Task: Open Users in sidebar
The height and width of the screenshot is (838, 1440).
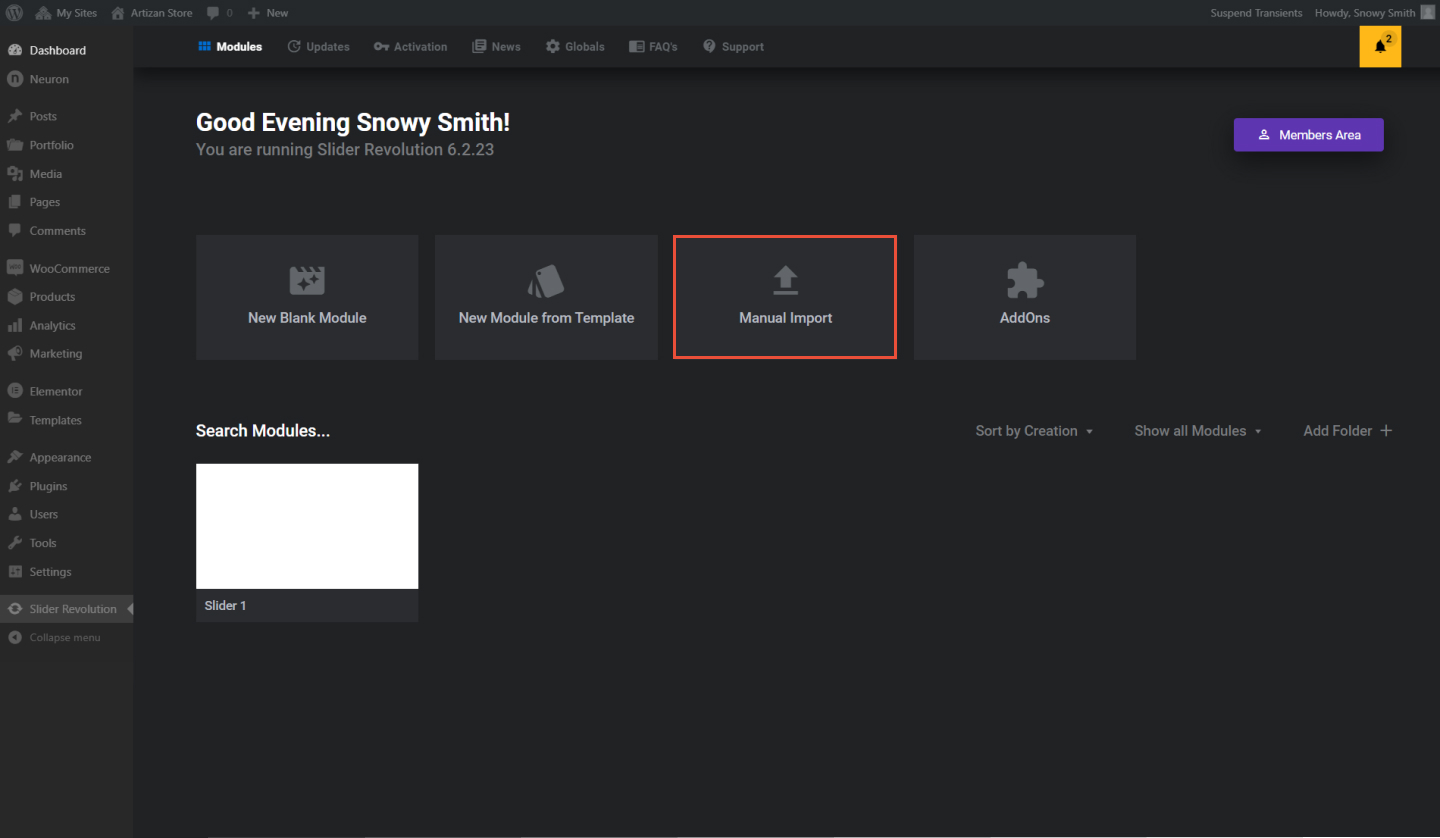Action: point(66,514)
